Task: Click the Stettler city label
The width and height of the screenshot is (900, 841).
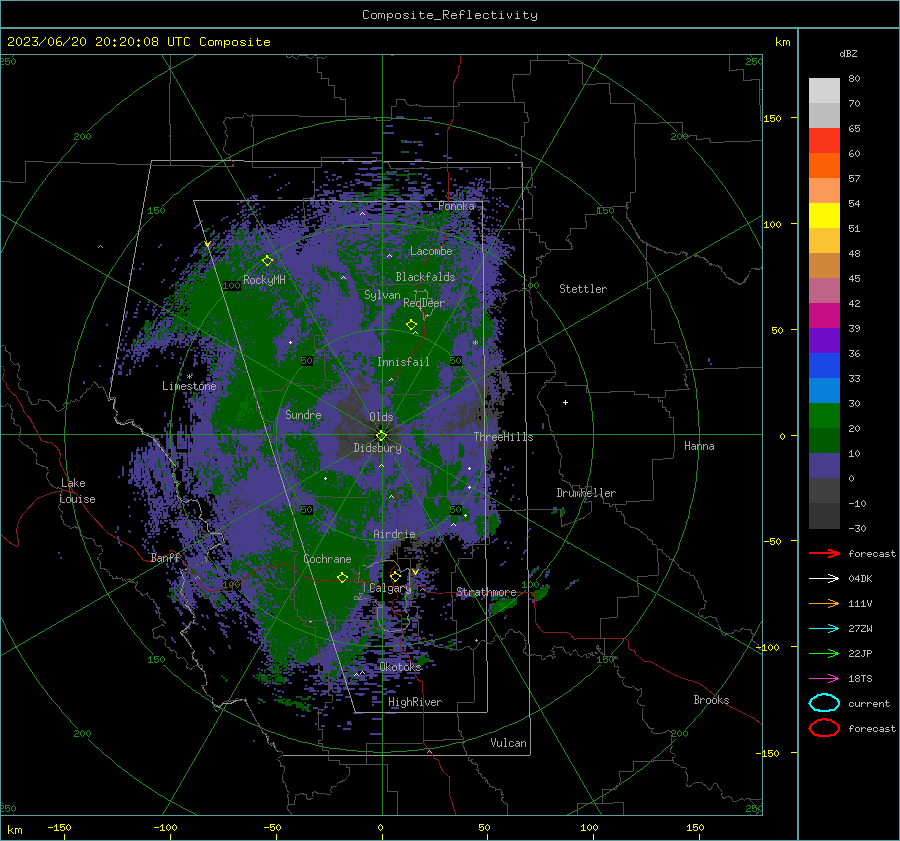Action: pos(583,289)
